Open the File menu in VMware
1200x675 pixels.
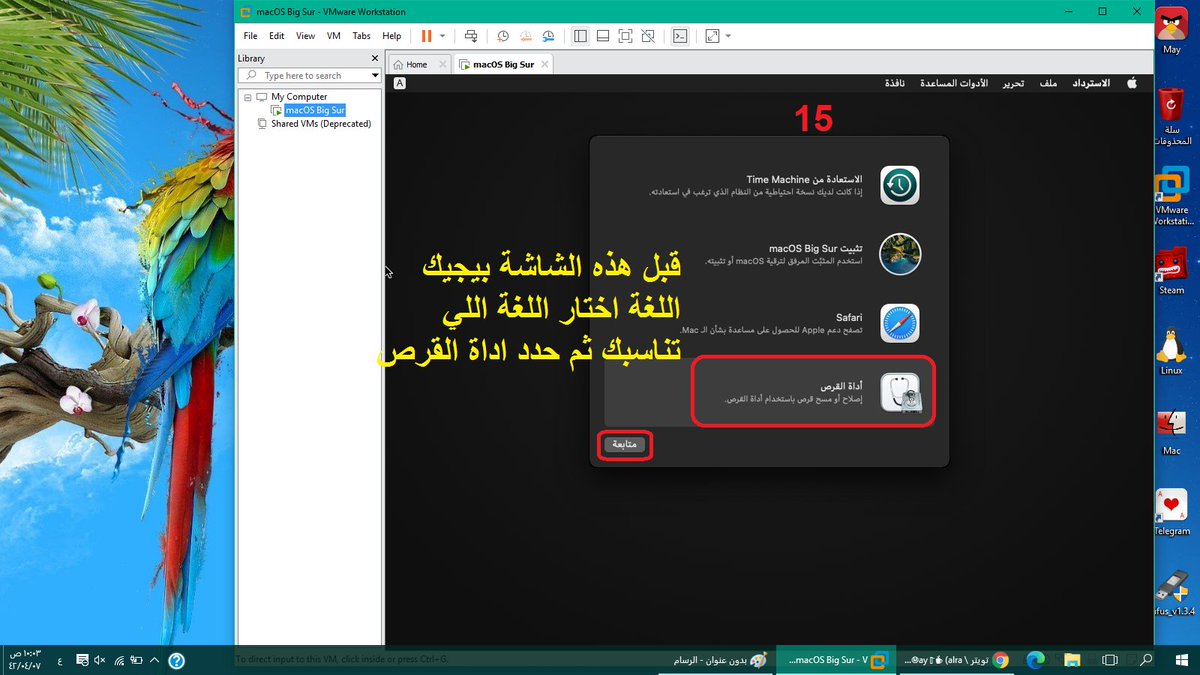[x=251, y=36]
